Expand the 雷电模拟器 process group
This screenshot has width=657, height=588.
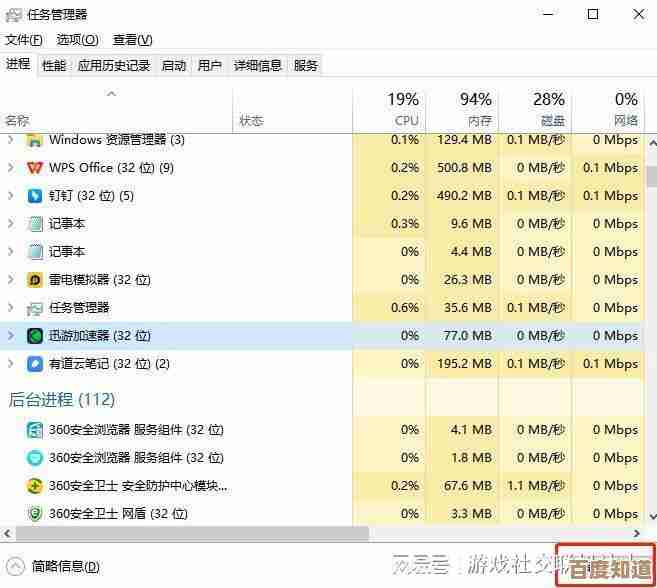pyautogui.click(x=11, y=280)
